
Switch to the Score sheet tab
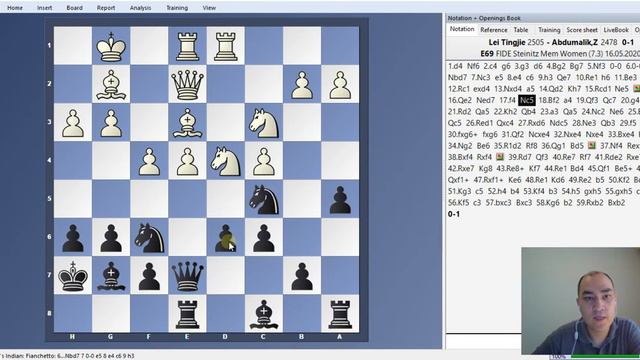pos(582,30)
